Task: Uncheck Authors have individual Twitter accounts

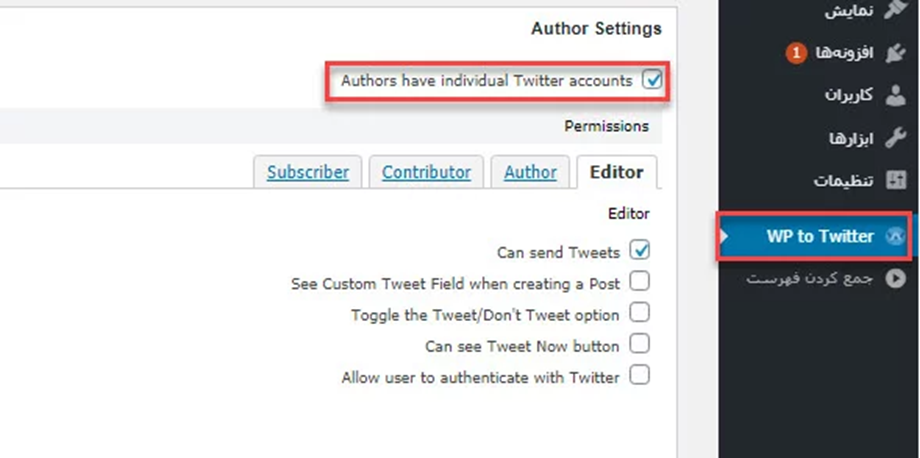Action: point(652,80)
